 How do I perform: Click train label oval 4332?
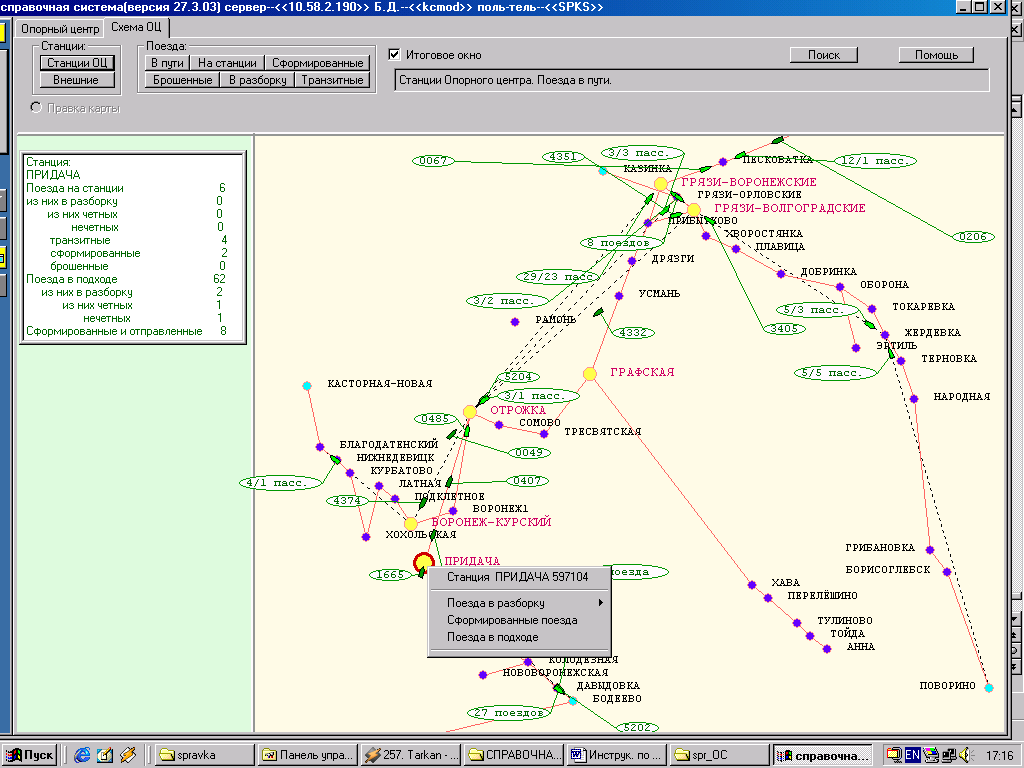click(x=633, y=332)
